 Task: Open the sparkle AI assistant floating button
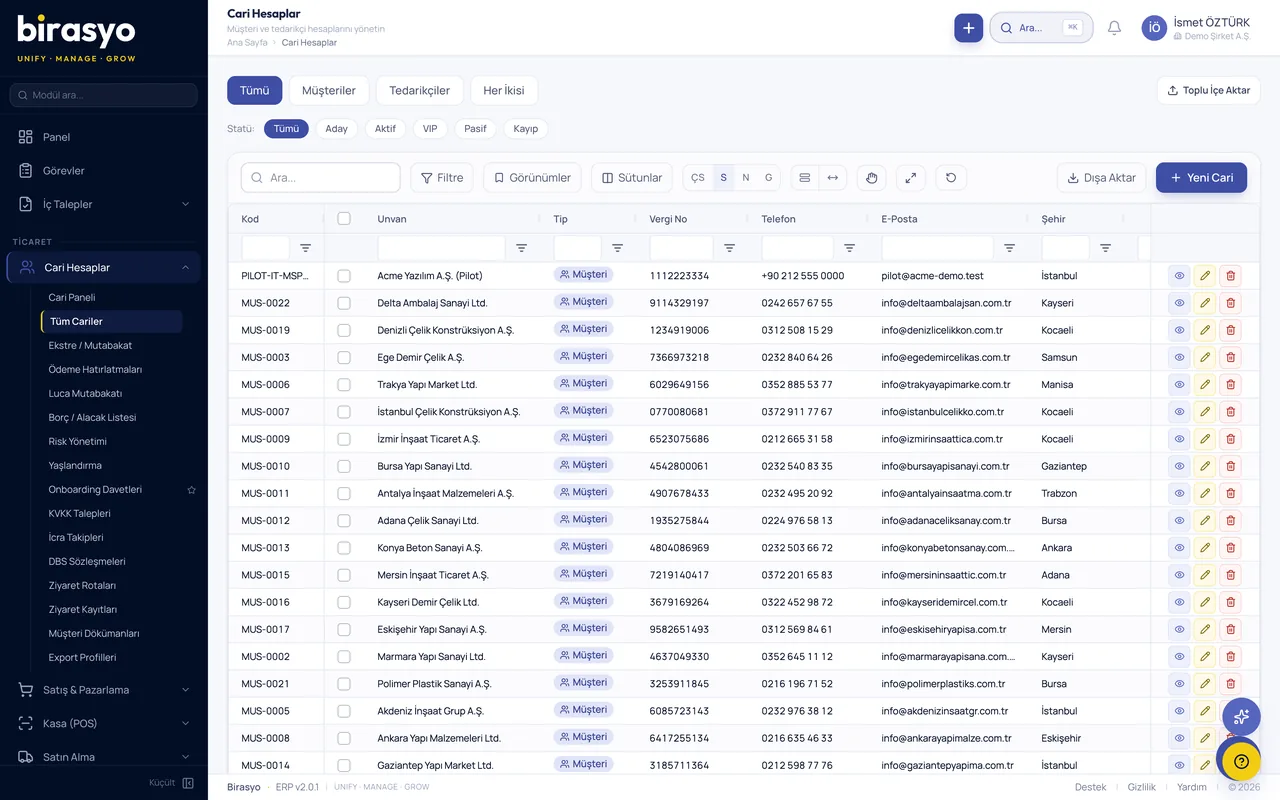(1241, 717)
